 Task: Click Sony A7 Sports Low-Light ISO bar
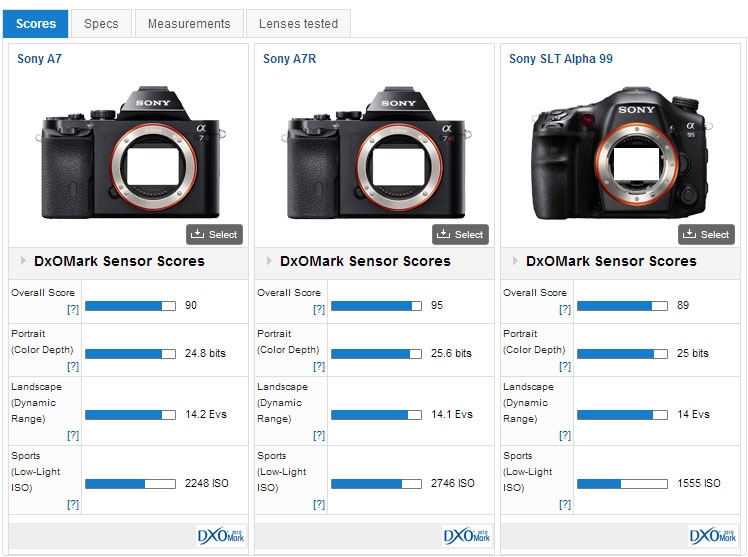point(130,484)
